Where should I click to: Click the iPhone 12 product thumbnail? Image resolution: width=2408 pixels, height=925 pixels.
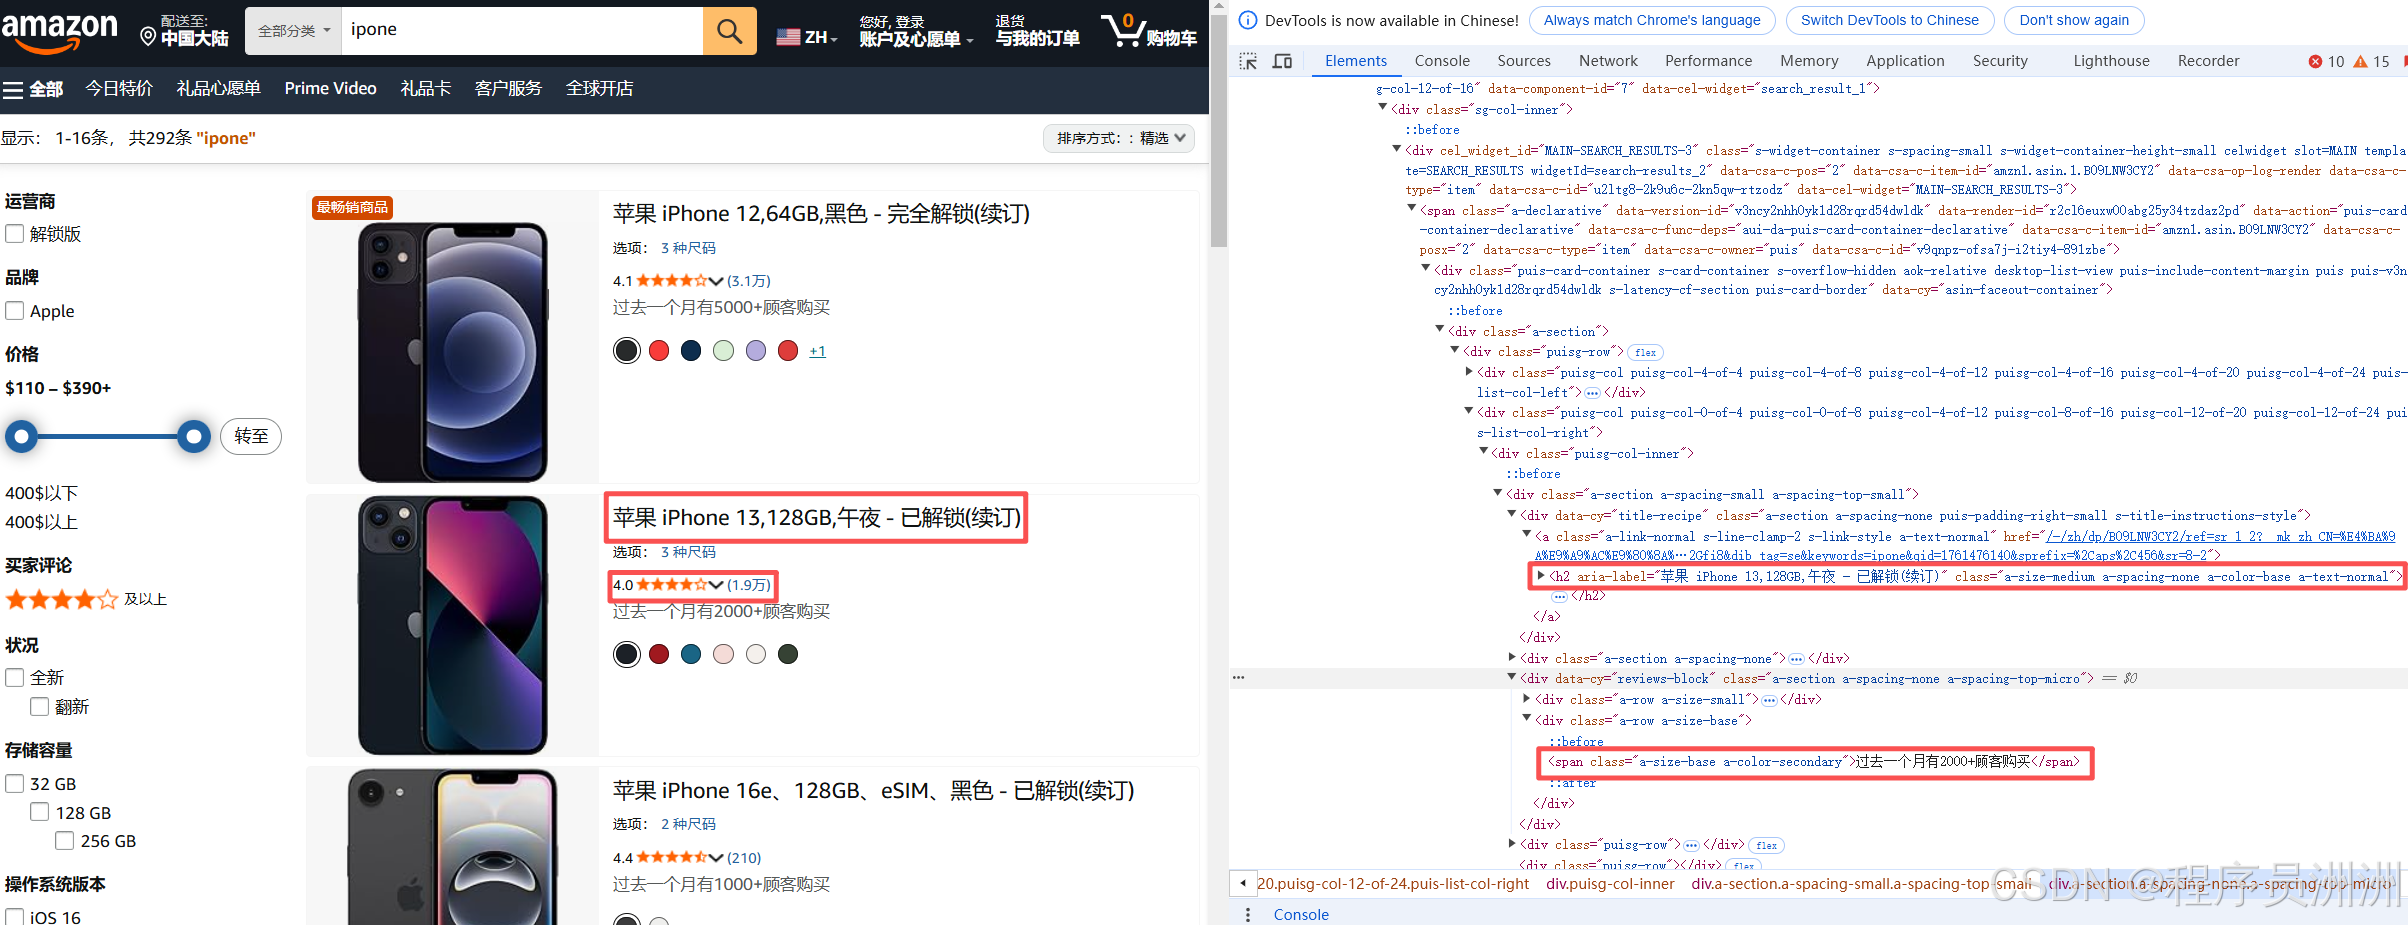452,352
